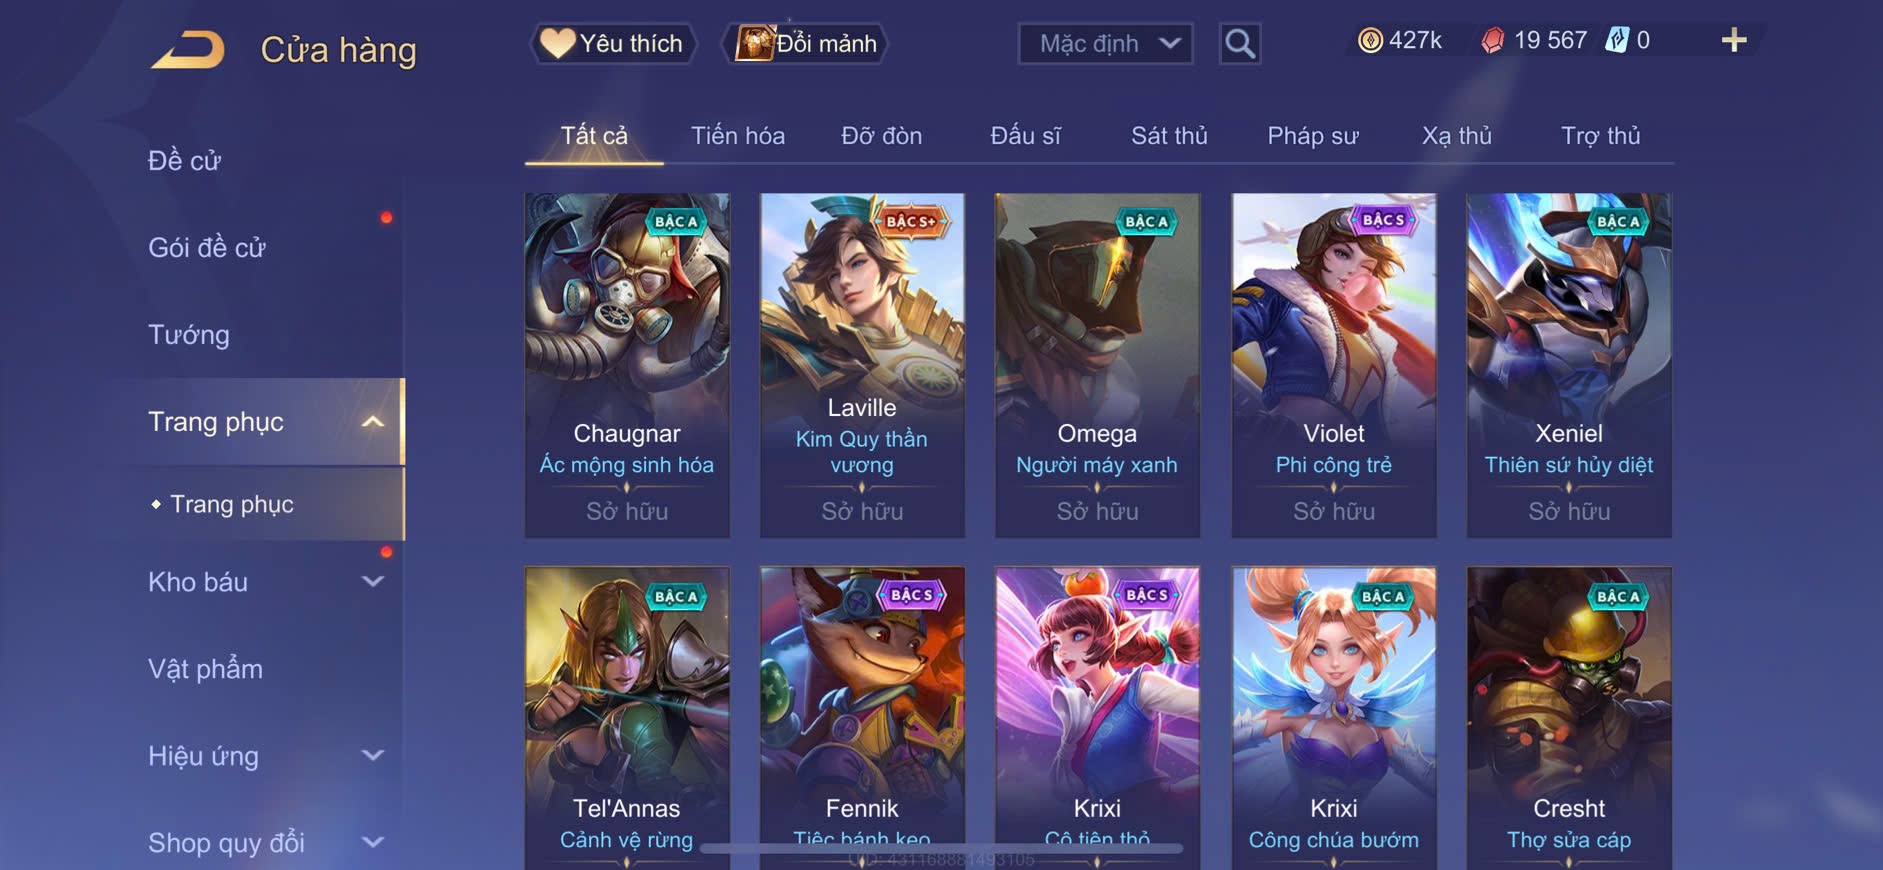Tap the red gem currency icon

point(1492,40)
